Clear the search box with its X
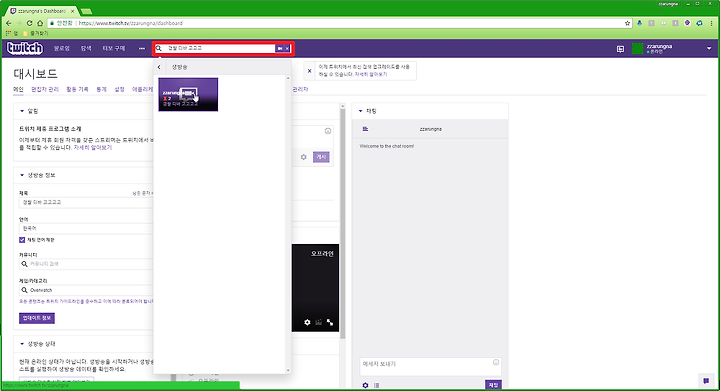Viewport: 720px width, 391px height. coord(287,48)
